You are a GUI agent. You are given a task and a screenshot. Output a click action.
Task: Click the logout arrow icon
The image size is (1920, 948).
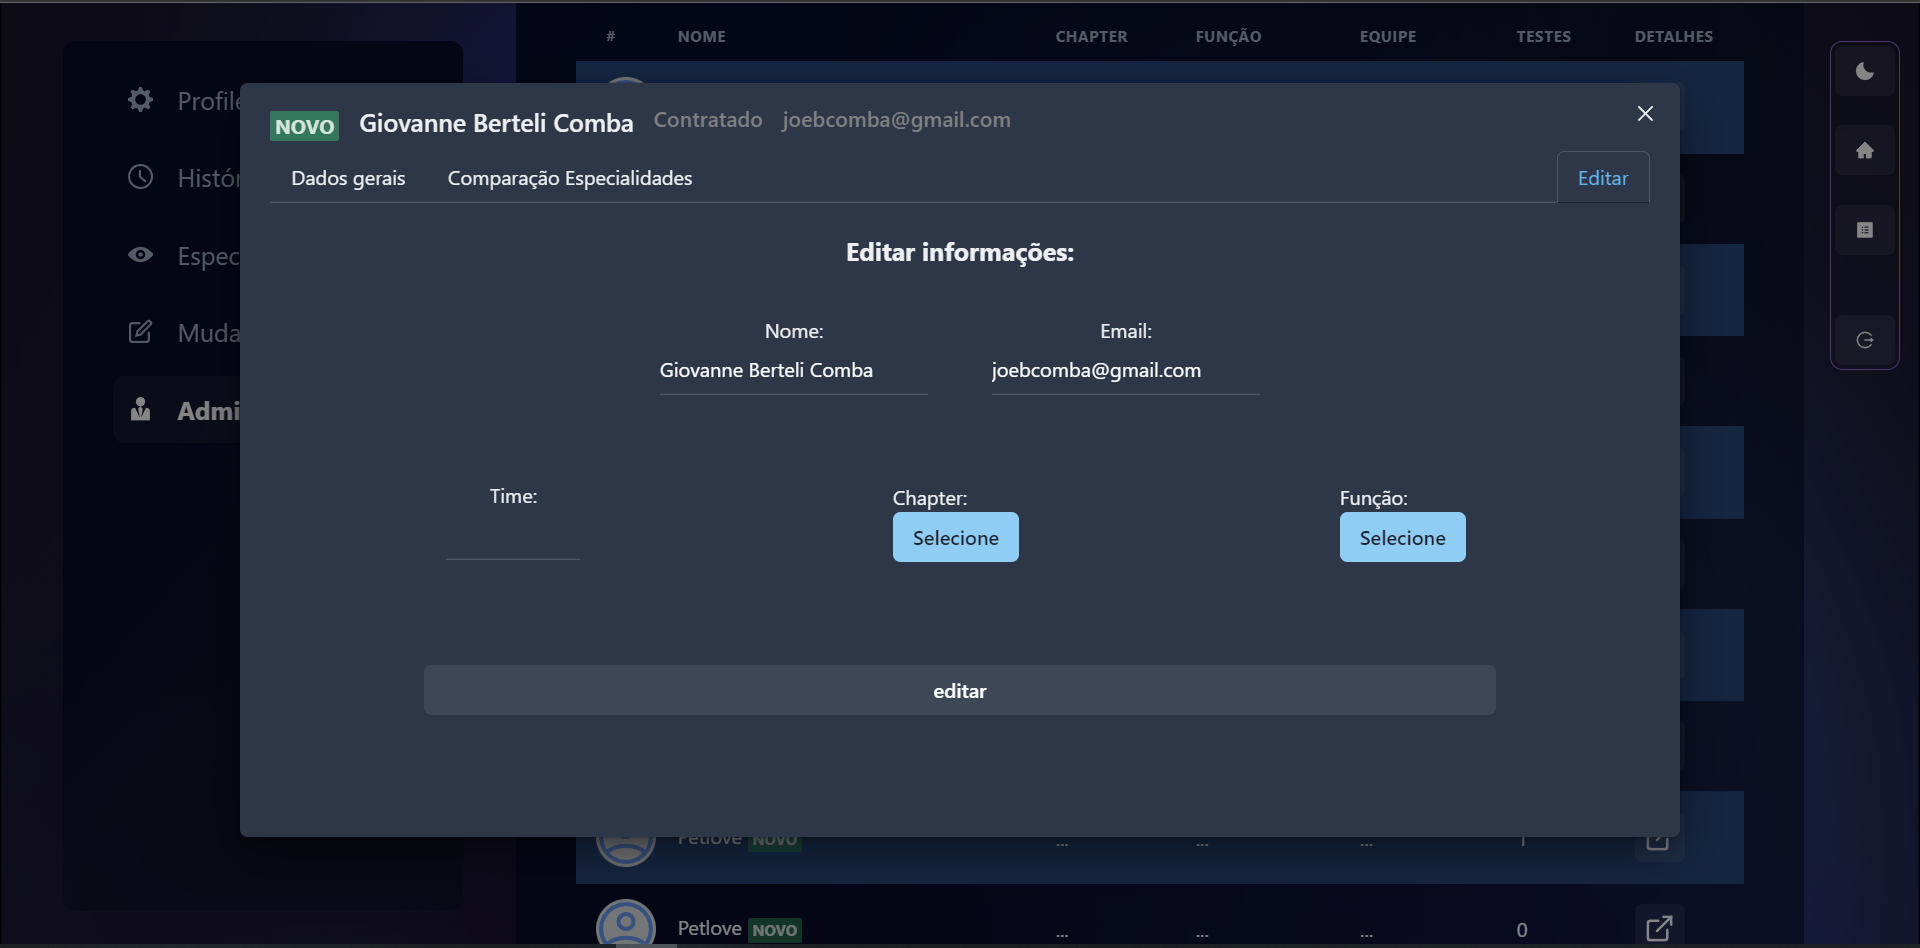[1864, 341]
